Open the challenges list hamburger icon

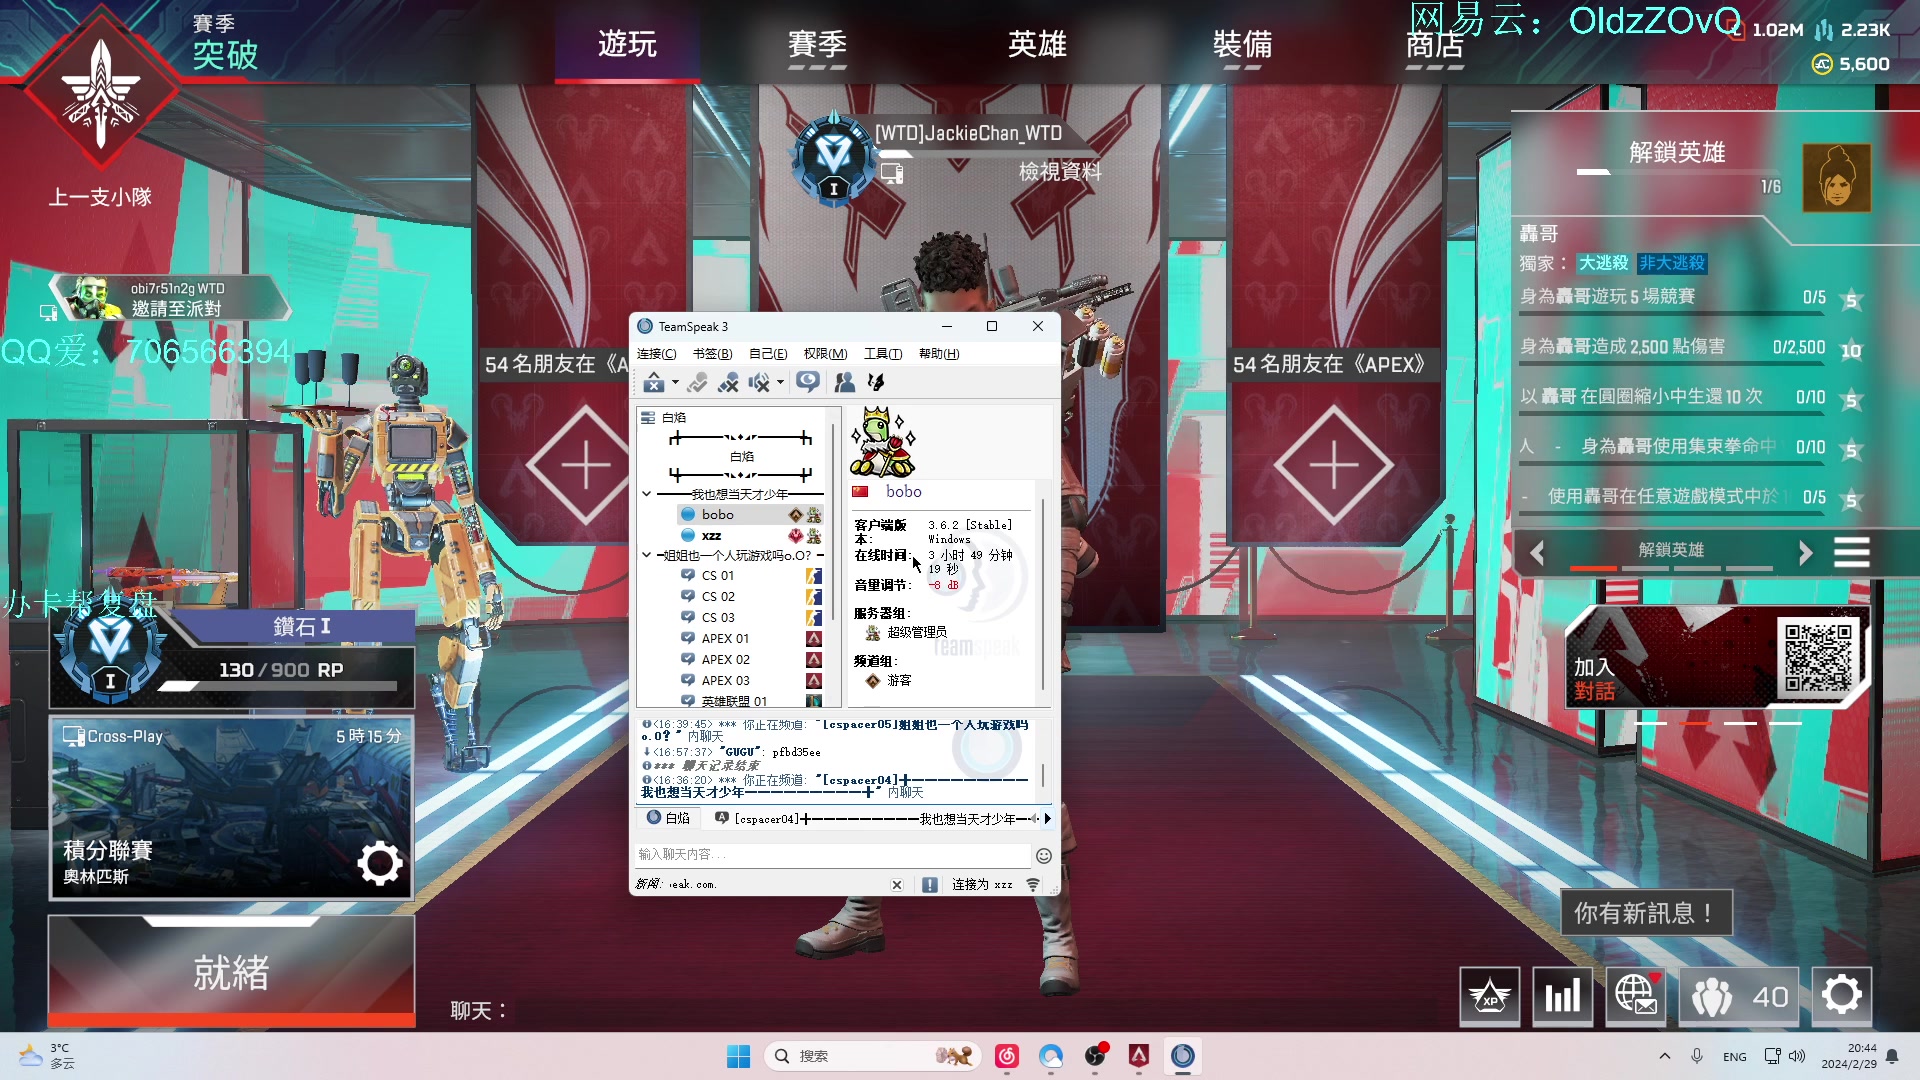click(1851, 553)
